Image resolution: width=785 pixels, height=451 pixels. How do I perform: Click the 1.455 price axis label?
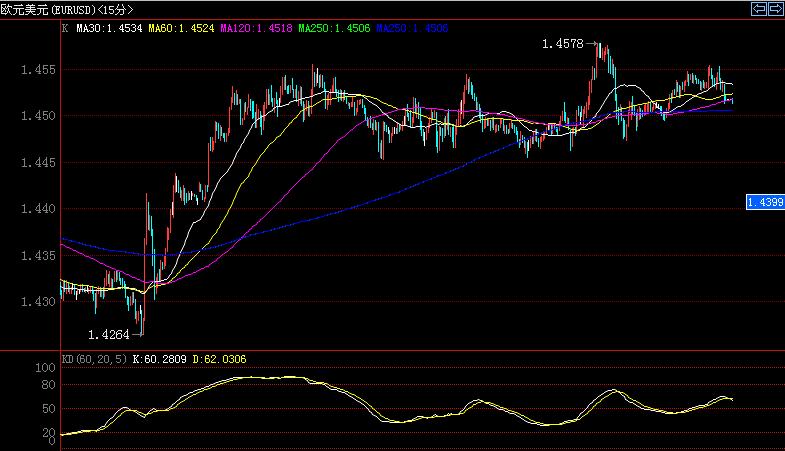pos(38,70)
